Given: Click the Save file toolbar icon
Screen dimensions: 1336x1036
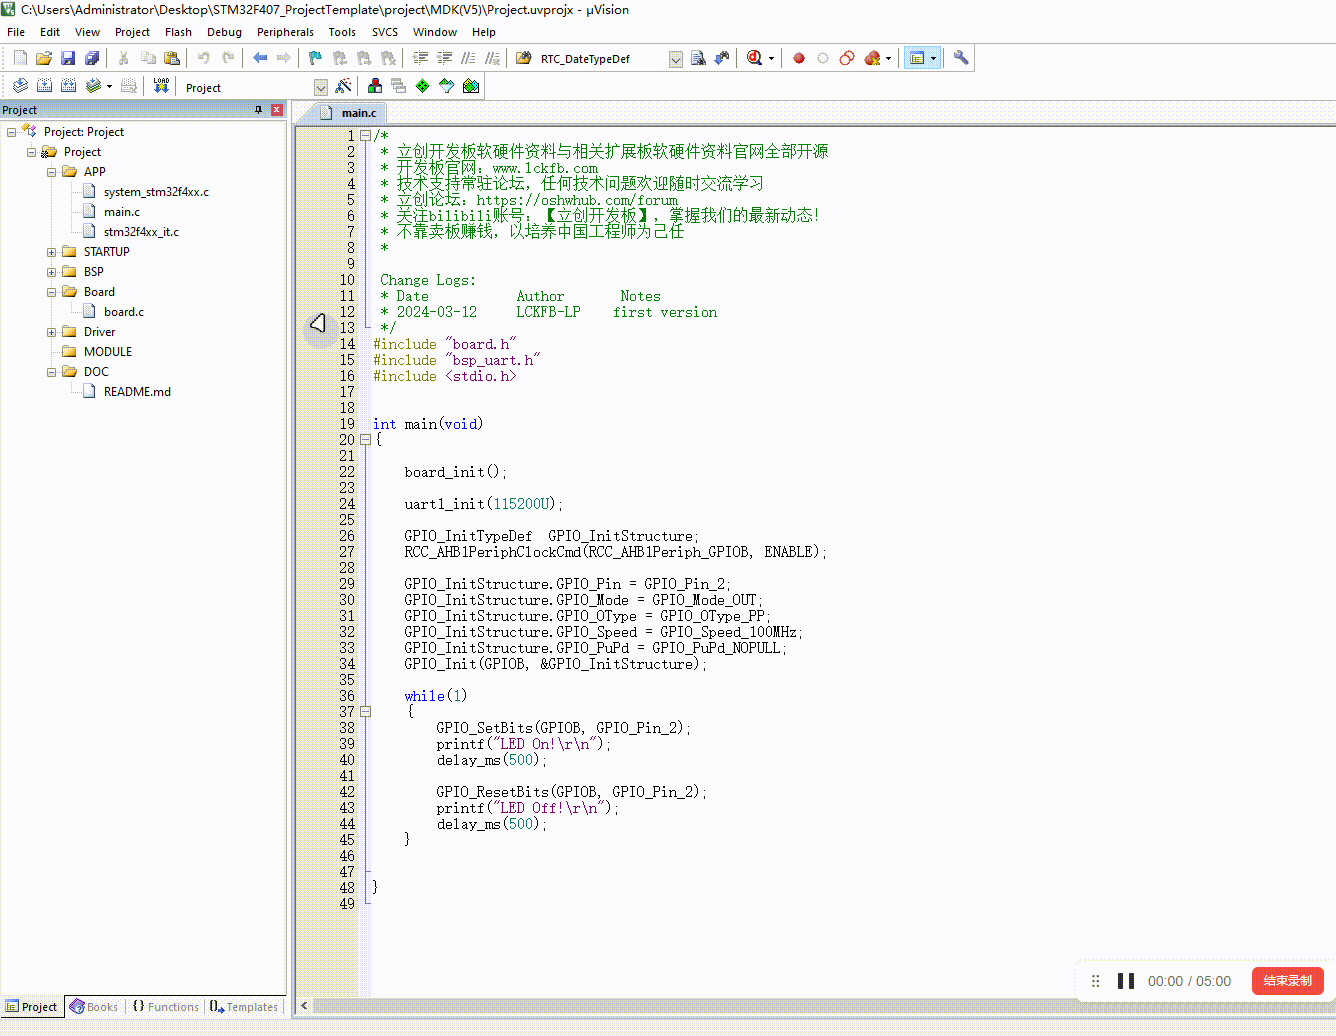Looking at the screenshot, I should coord(68,58).
